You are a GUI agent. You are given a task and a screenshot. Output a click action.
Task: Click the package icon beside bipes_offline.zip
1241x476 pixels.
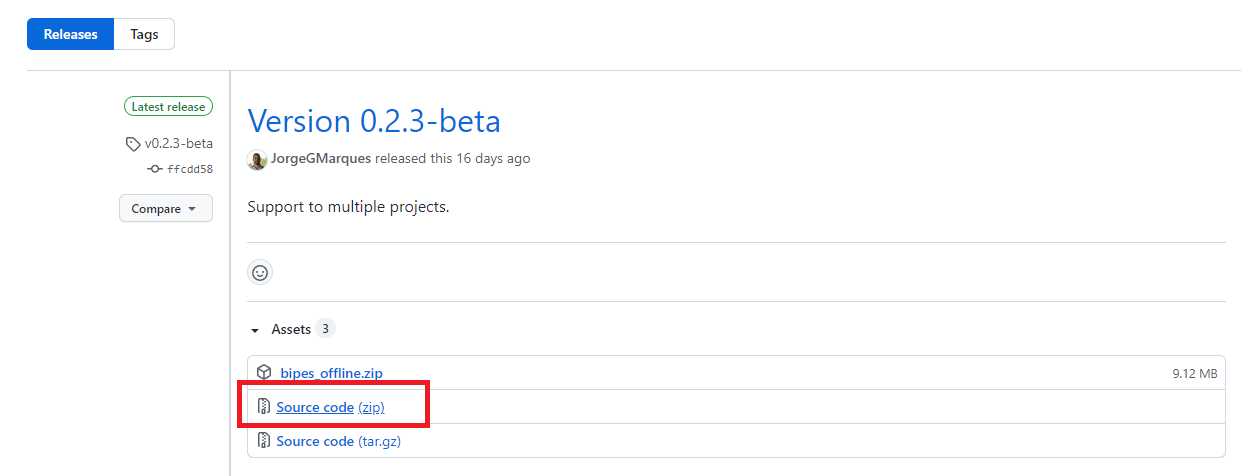pos(264,373)
